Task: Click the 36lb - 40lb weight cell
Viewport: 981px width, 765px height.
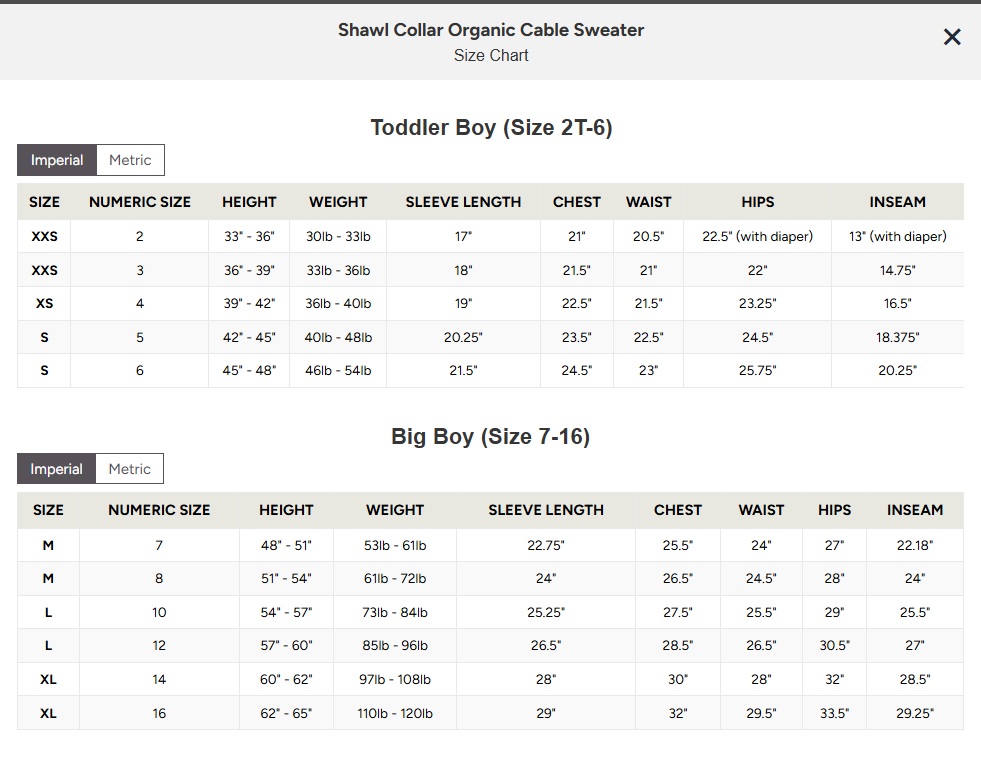Action: [x=338, y=303]
